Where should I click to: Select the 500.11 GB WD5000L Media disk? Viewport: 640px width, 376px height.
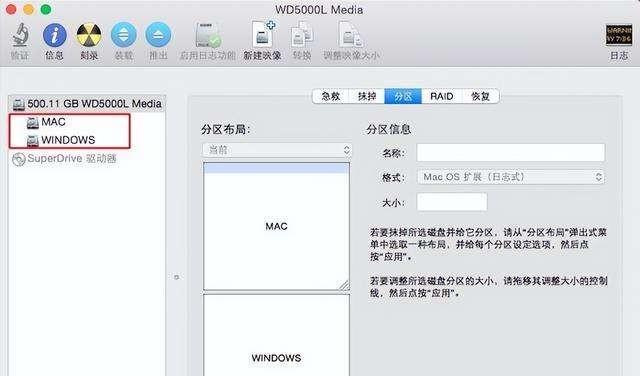click(x=87, y=104)
